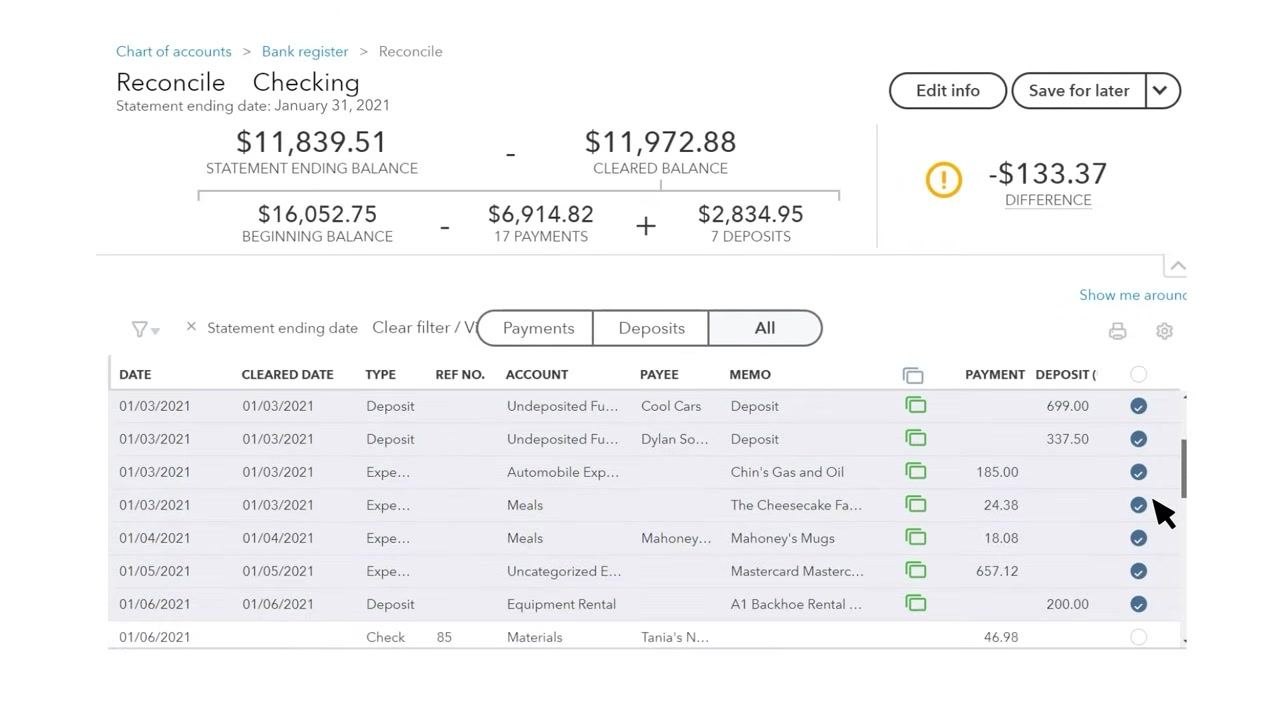Screen dimensions: 1280x720
Task: Click Save for later button
Action: click(x=1079, y=90)
